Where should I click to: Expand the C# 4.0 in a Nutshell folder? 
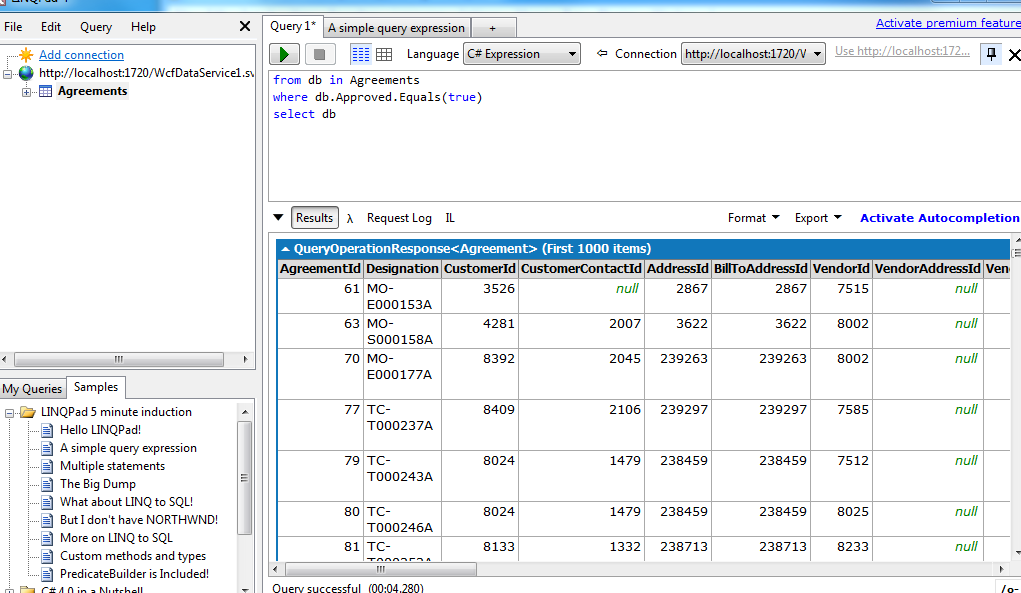(10, 590)
